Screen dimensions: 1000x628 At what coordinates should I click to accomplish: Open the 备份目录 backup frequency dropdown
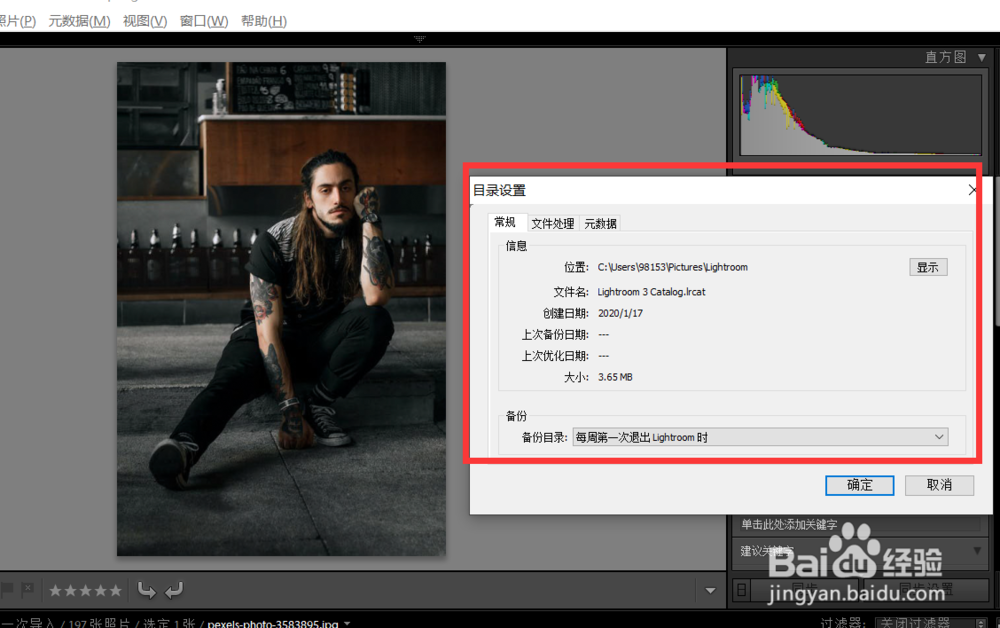pyautogui.click(x=938, y=437)
